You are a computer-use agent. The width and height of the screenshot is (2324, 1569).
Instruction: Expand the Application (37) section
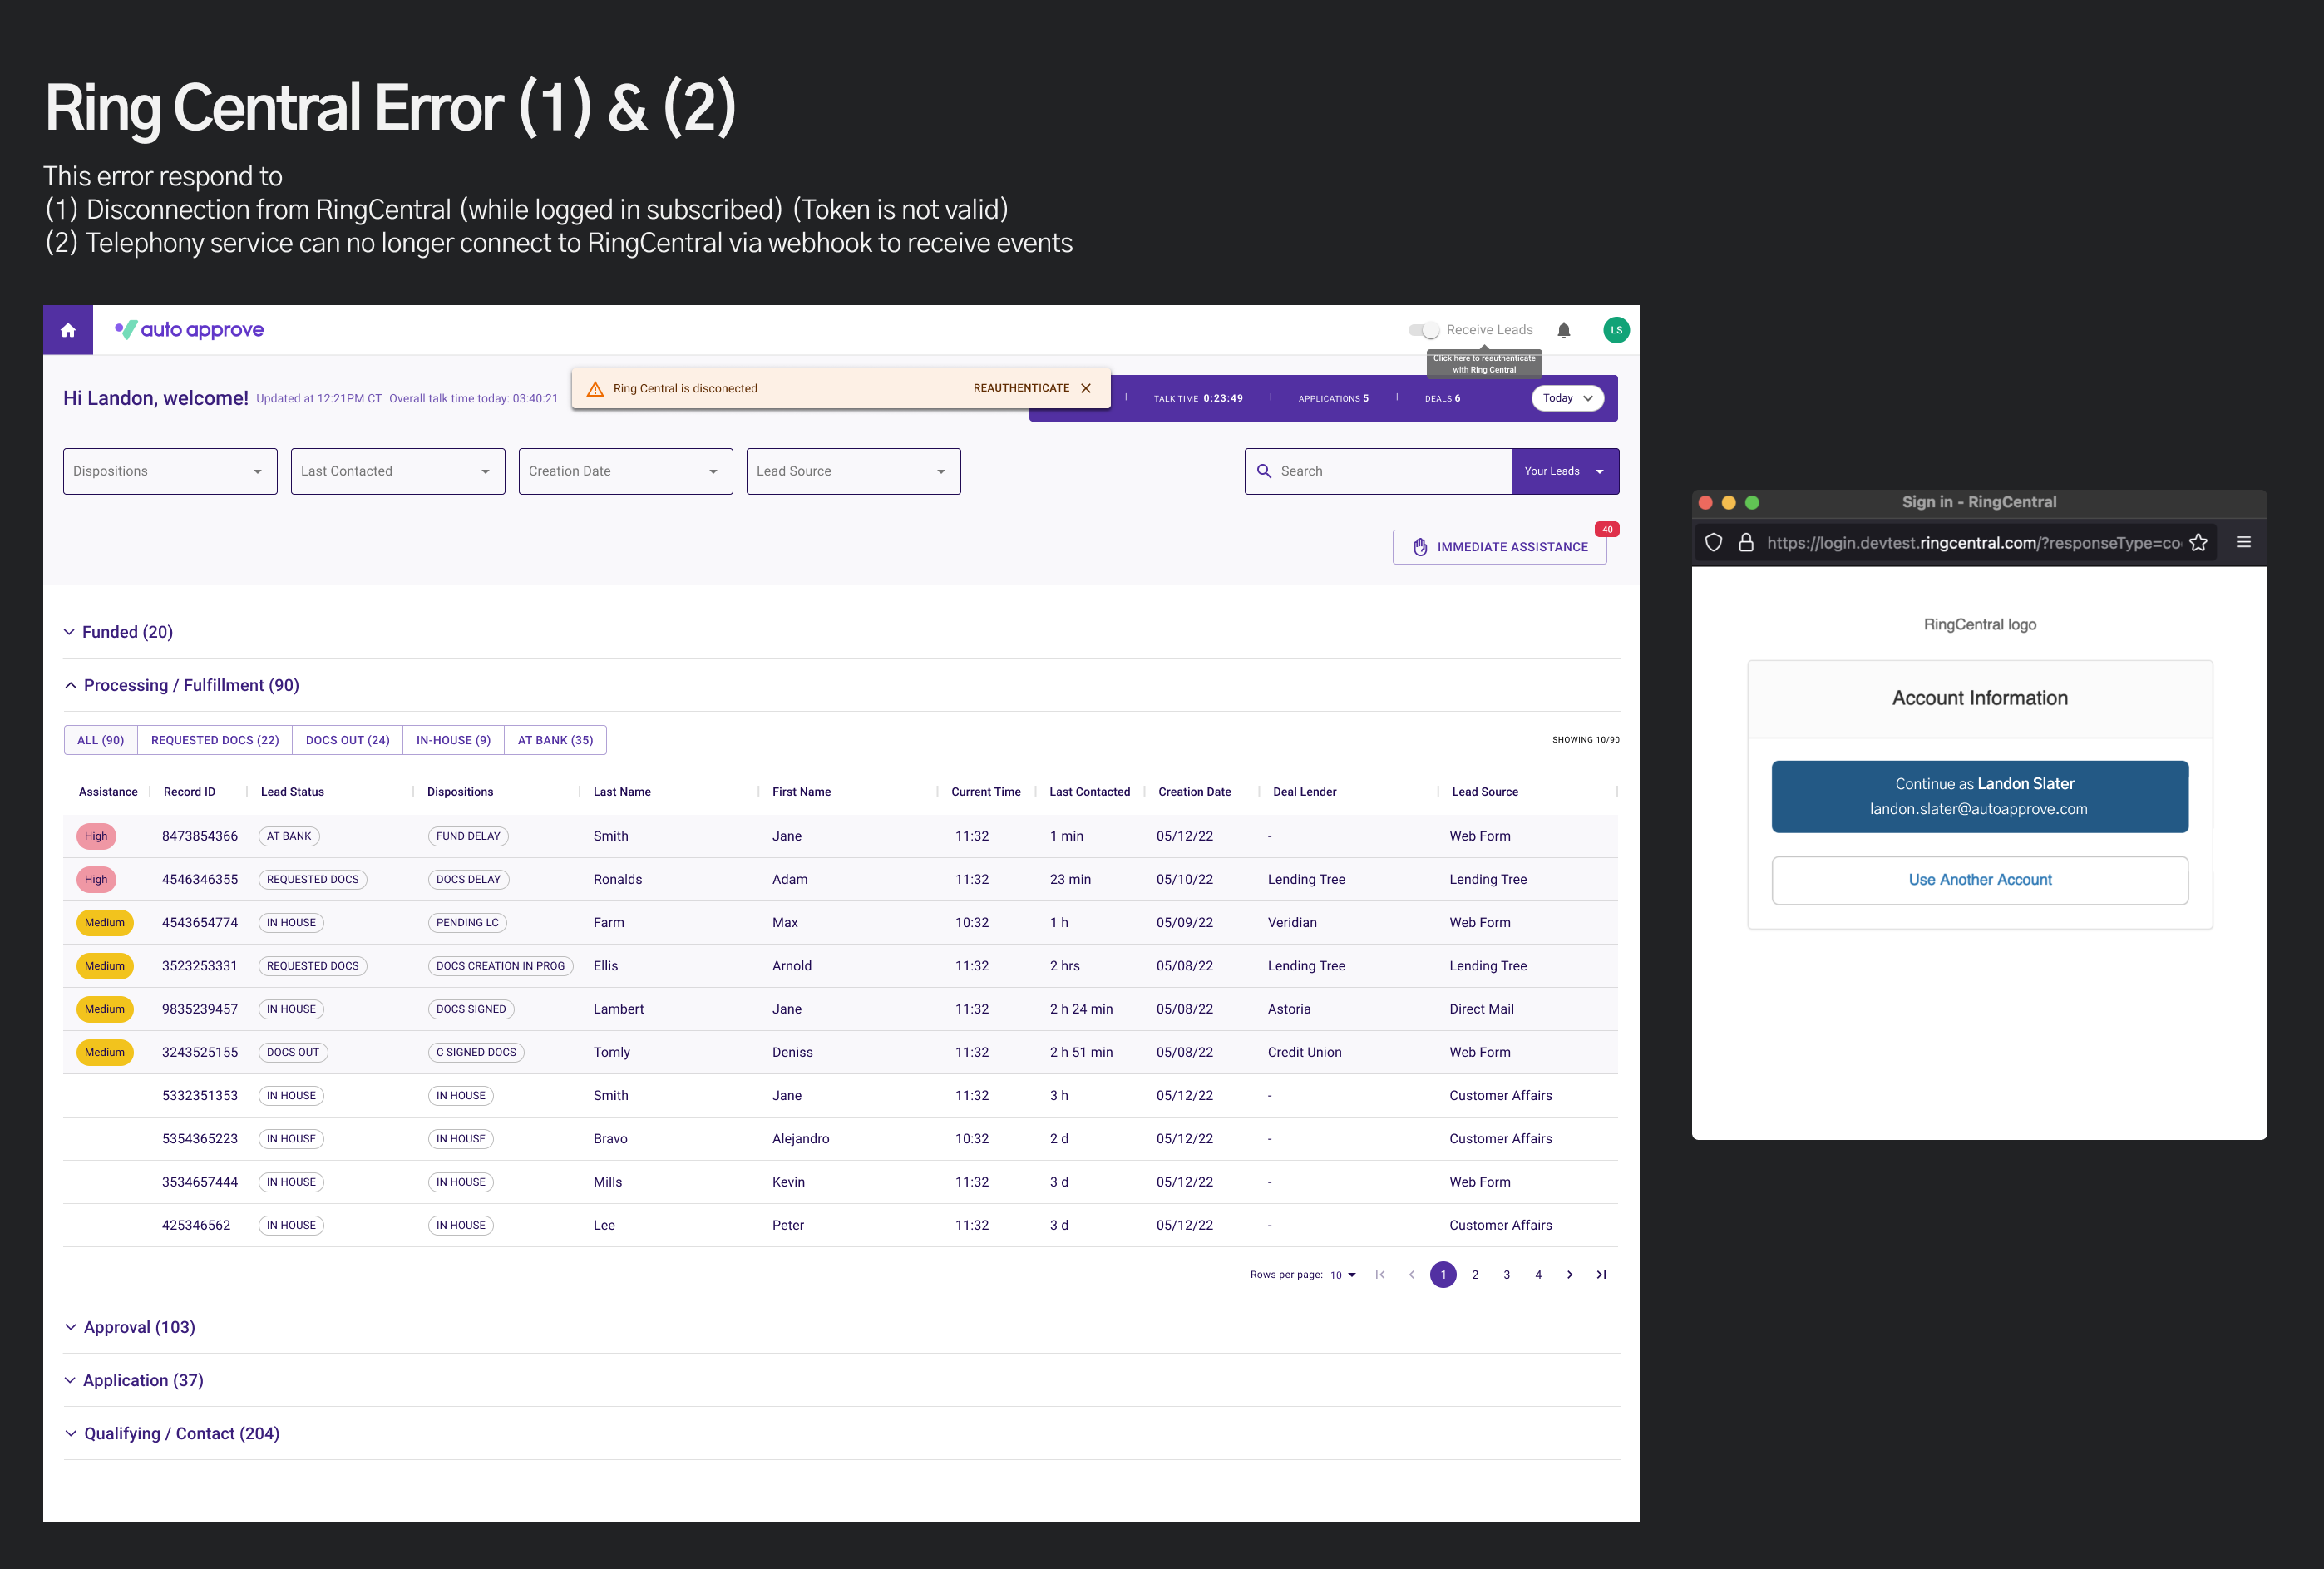pyautogui.click(x=134, y=1380)
